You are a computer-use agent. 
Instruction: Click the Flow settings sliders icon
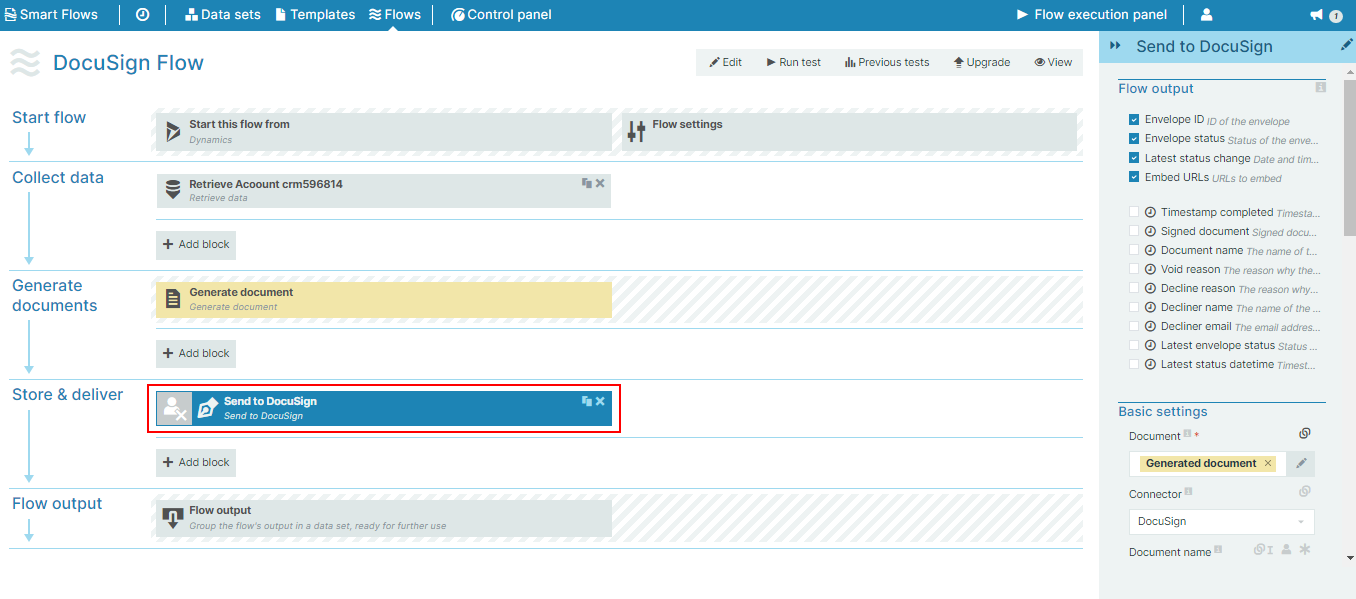pyautogui.click(x=636, y=131)
